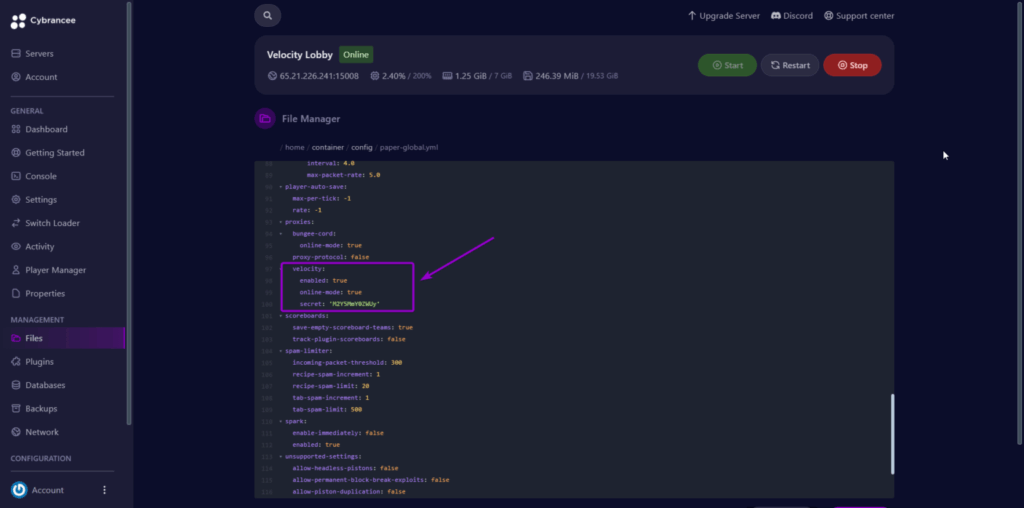Click the Properties file icon
The image size is (1024, 508).
(x=16, y=294)
